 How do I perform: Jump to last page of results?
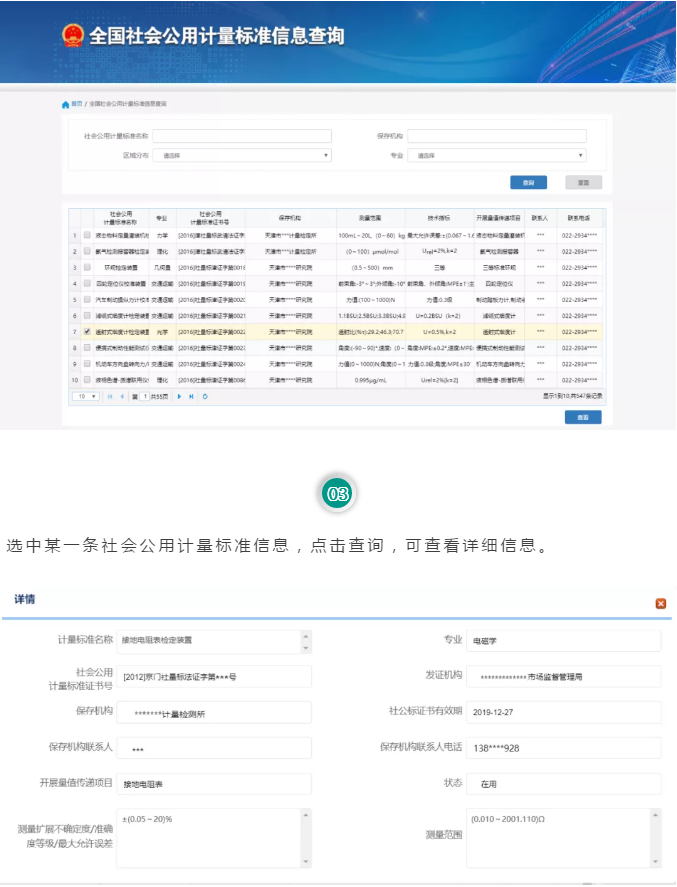point(192,397)
